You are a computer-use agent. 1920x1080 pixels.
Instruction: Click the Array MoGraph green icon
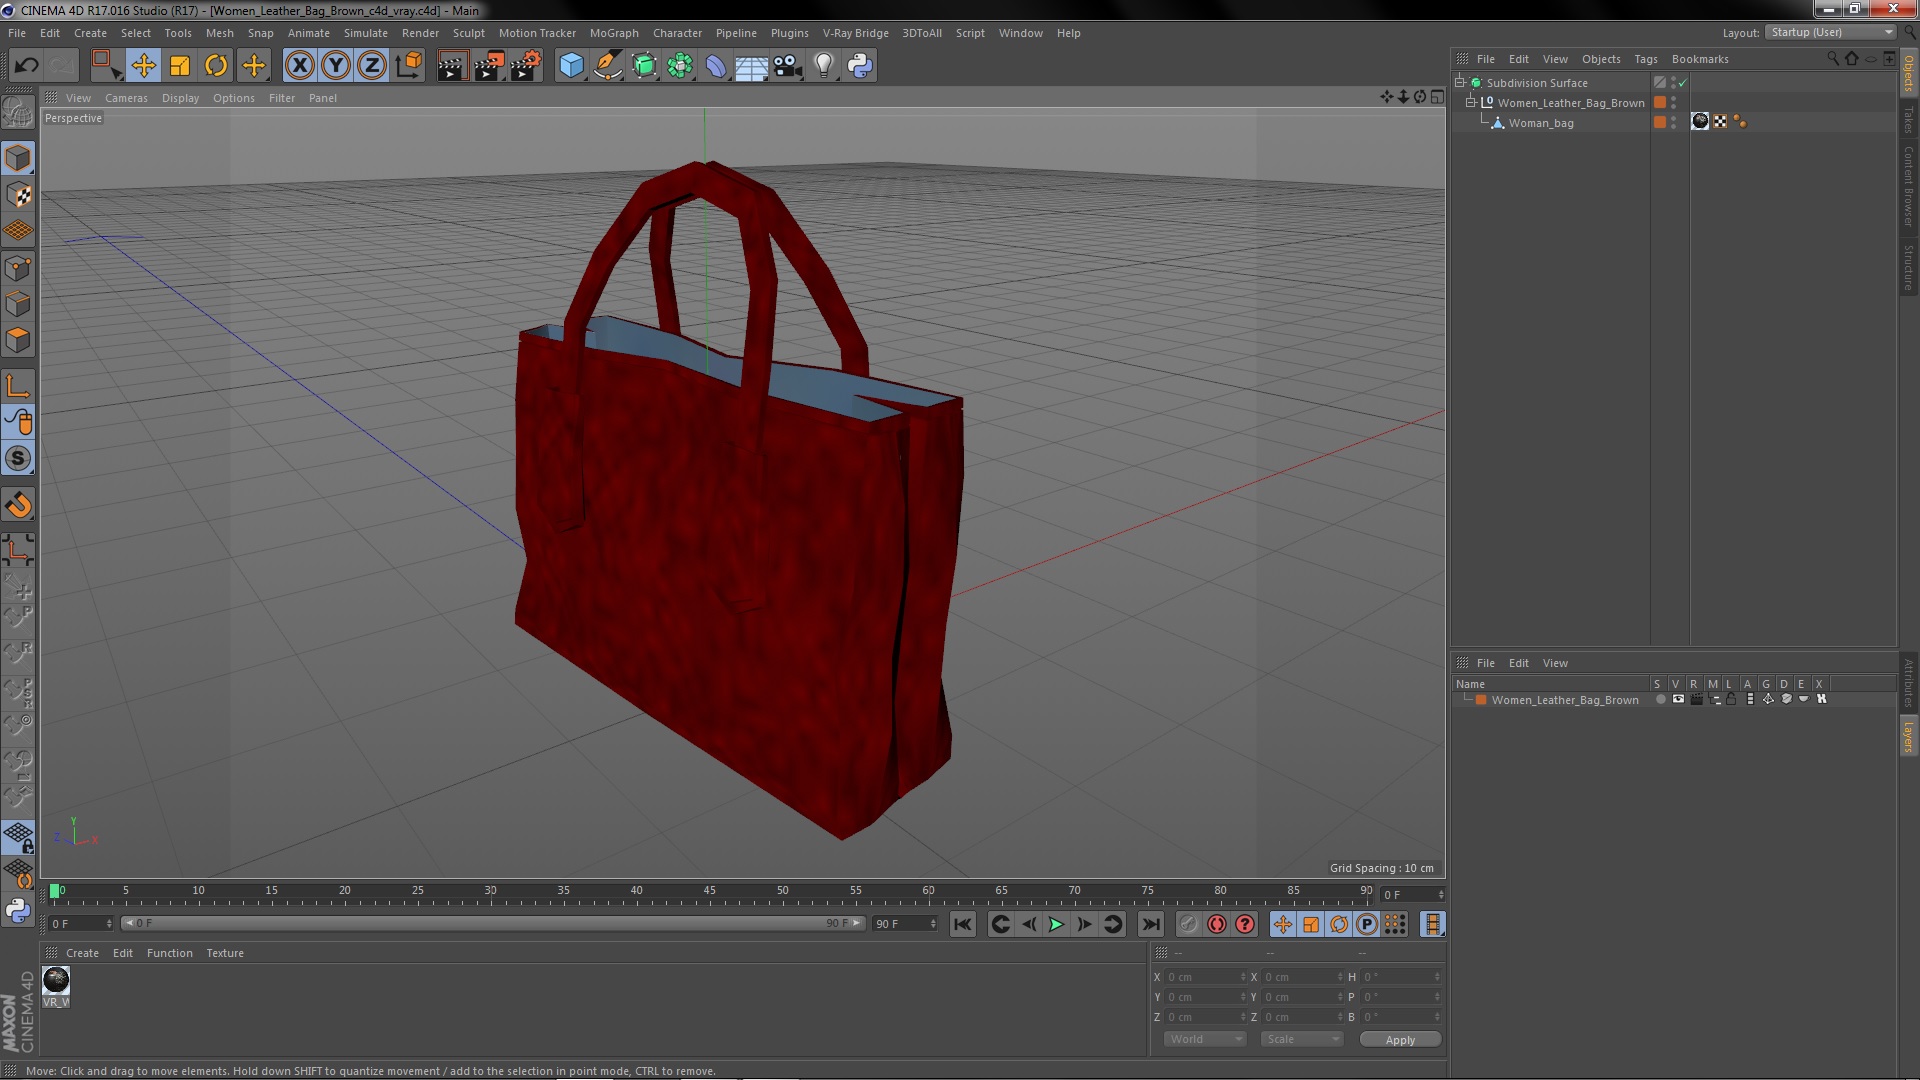pyautogui.click(x=680, y=66)
